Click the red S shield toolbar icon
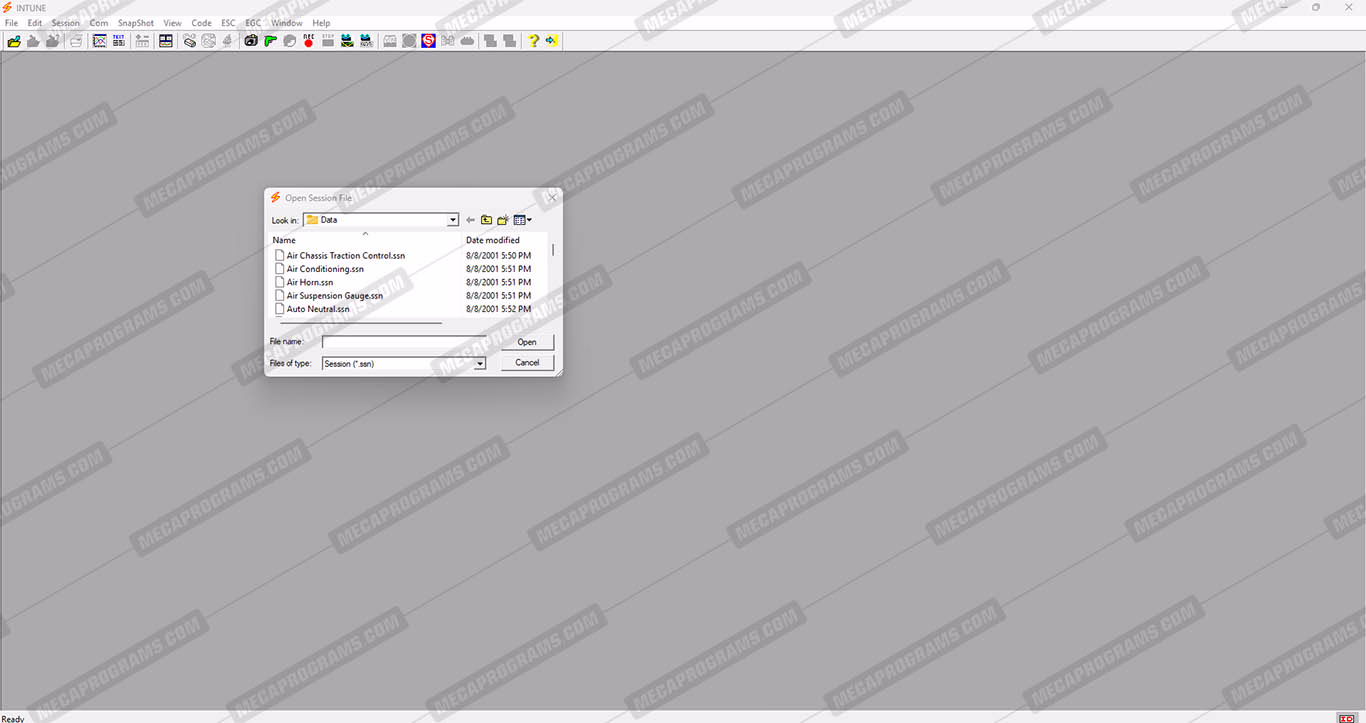The width and height of the screenshot is (1366, 723). point(428,41)
